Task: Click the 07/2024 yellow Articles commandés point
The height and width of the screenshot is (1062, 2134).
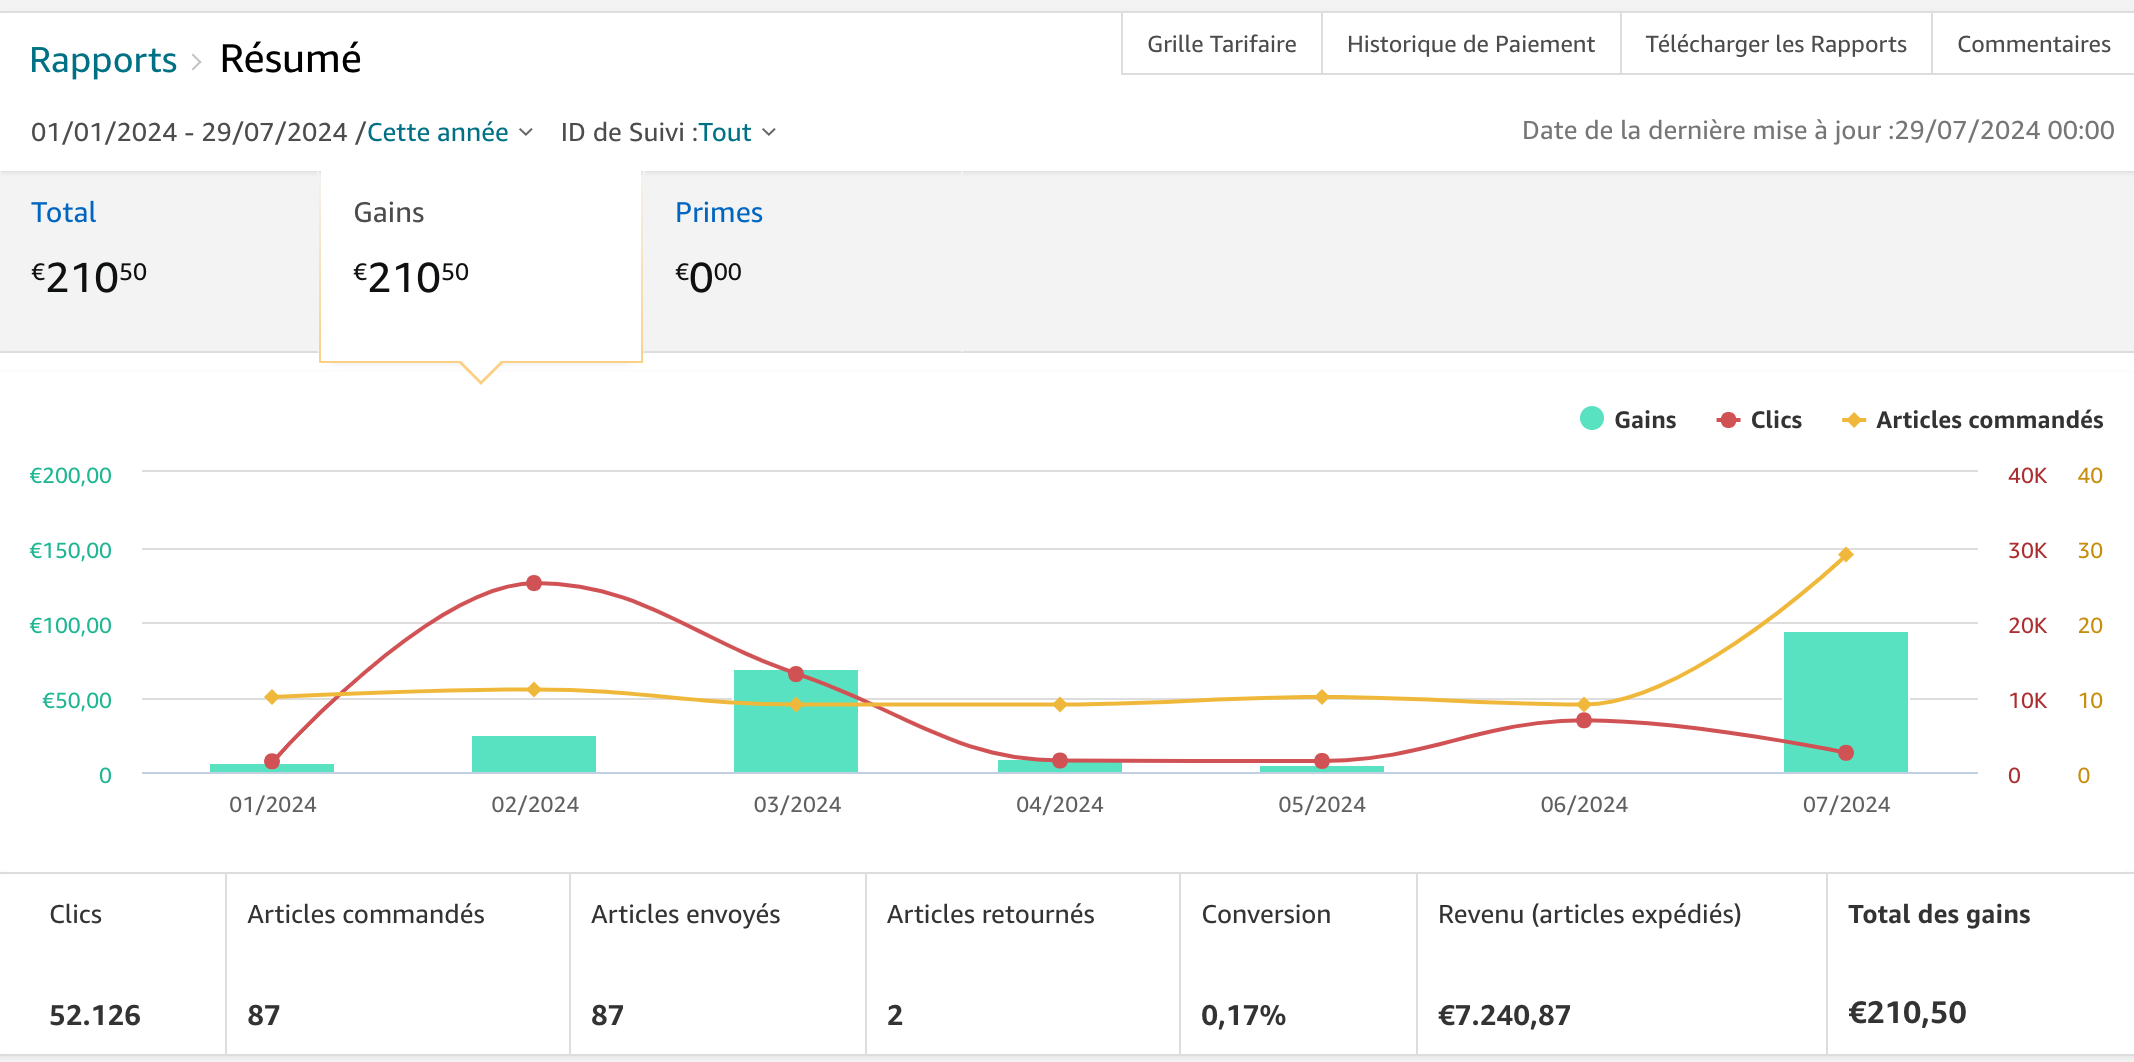Action: coord(1846,555)
